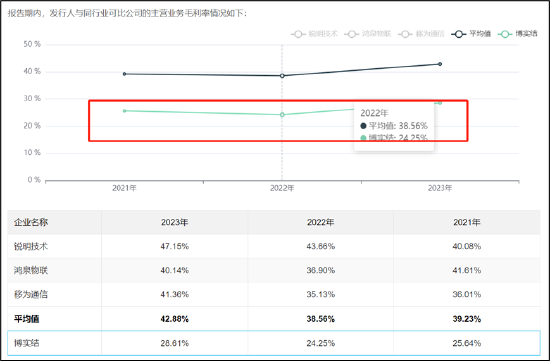The height and width of the screenshot is (361, 550).
Task: Click the 10 % y-axis label
Action: [32, 153]
